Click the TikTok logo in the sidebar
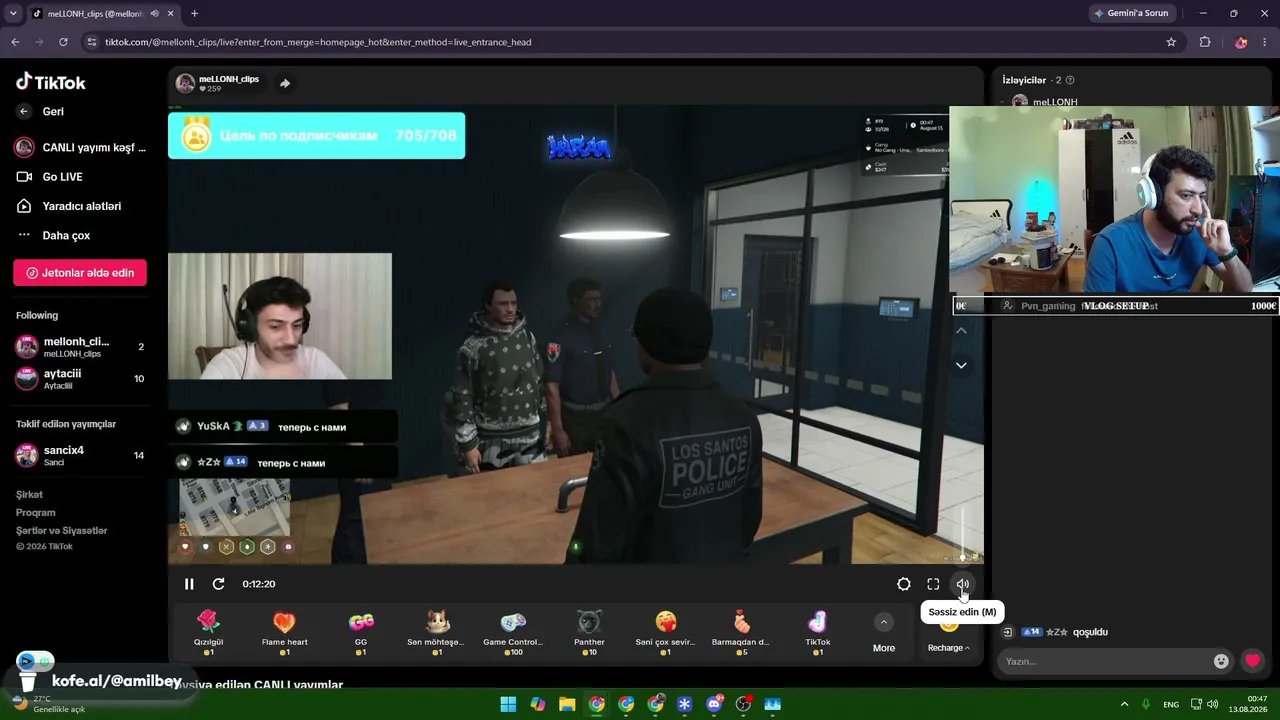Viewport: 1280px width, 720px height. pyautogui.click(x=51, y=82)
